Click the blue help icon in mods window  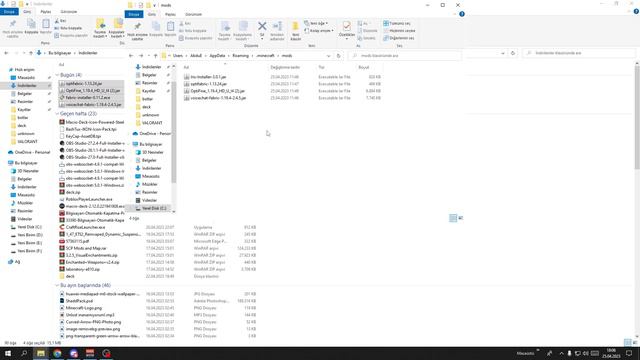462,14
